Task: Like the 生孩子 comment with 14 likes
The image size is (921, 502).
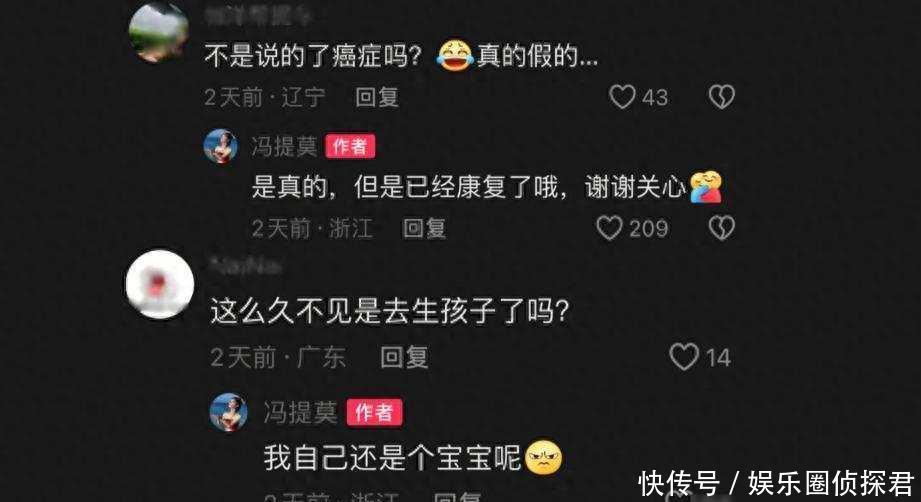Action: (684, 357)
